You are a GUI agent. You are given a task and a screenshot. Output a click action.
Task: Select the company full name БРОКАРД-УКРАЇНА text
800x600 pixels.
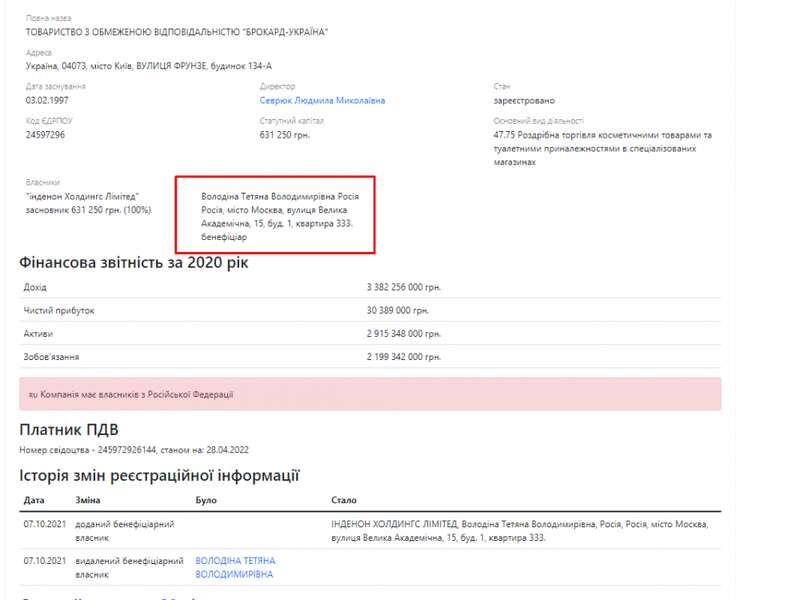pos(177,32)
